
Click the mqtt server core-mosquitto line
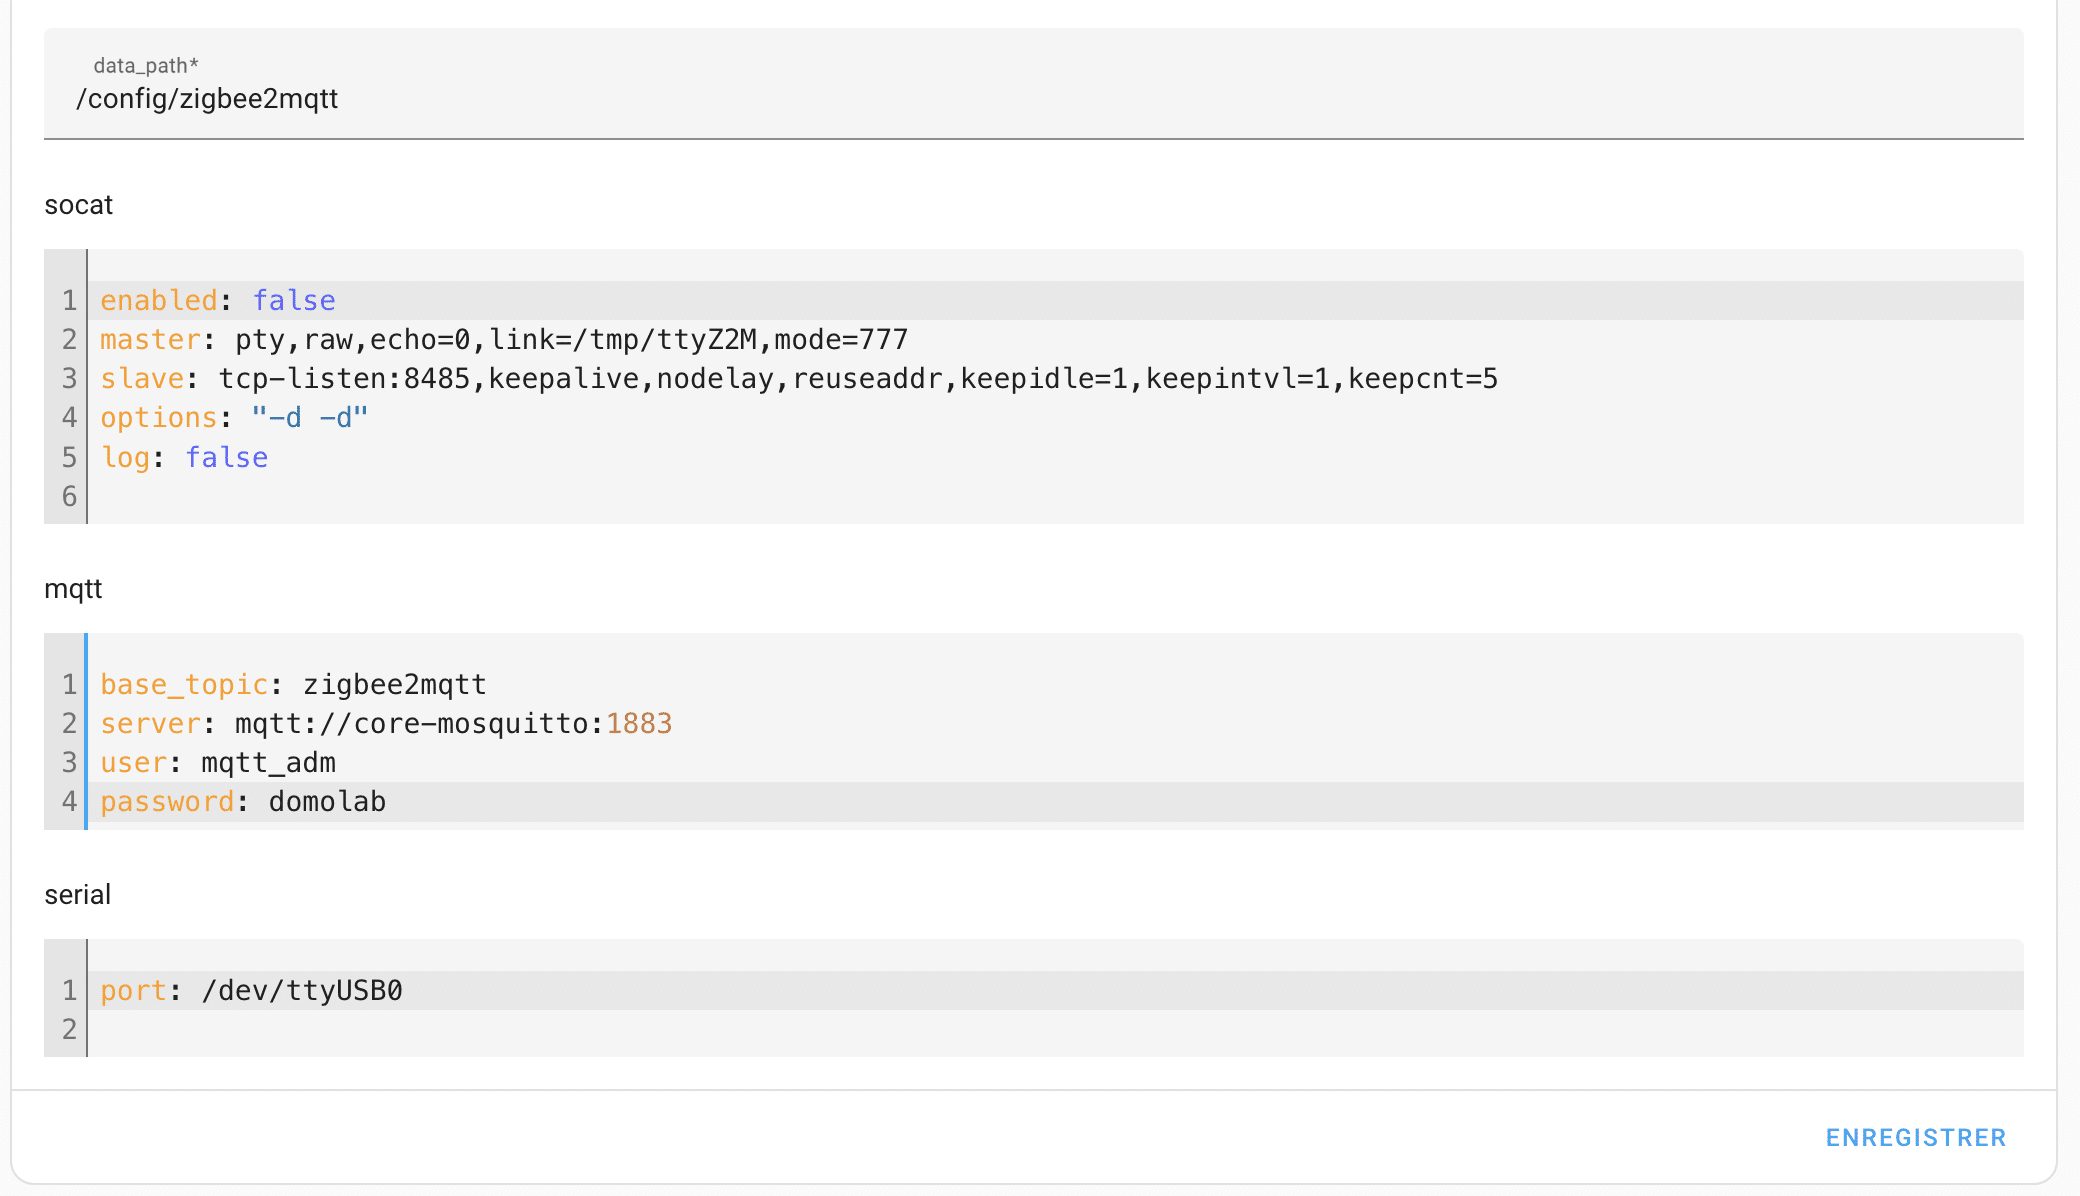(x=1056, y=724)
